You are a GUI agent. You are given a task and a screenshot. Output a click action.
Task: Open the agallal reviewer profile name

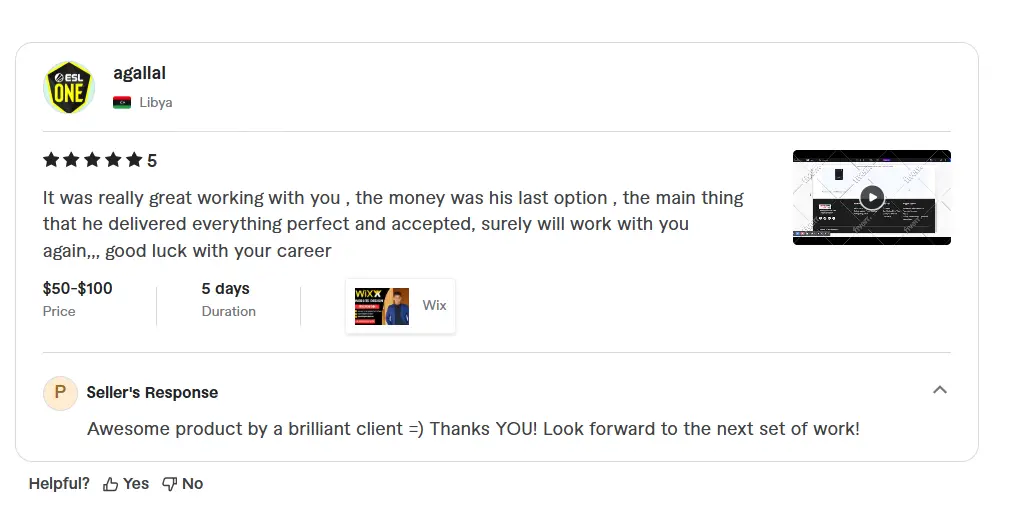(x=139, y=73)
